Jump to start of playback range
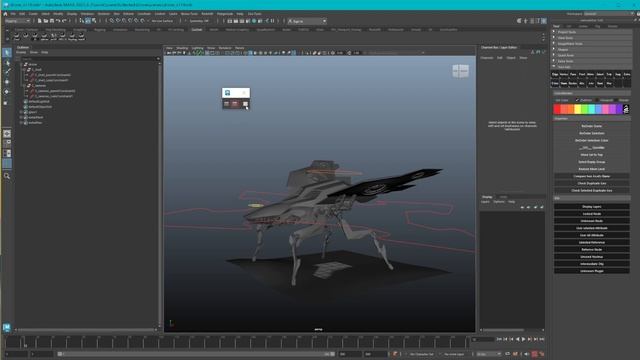The height and width of the screenshot is (360, 640). point(499,339)
